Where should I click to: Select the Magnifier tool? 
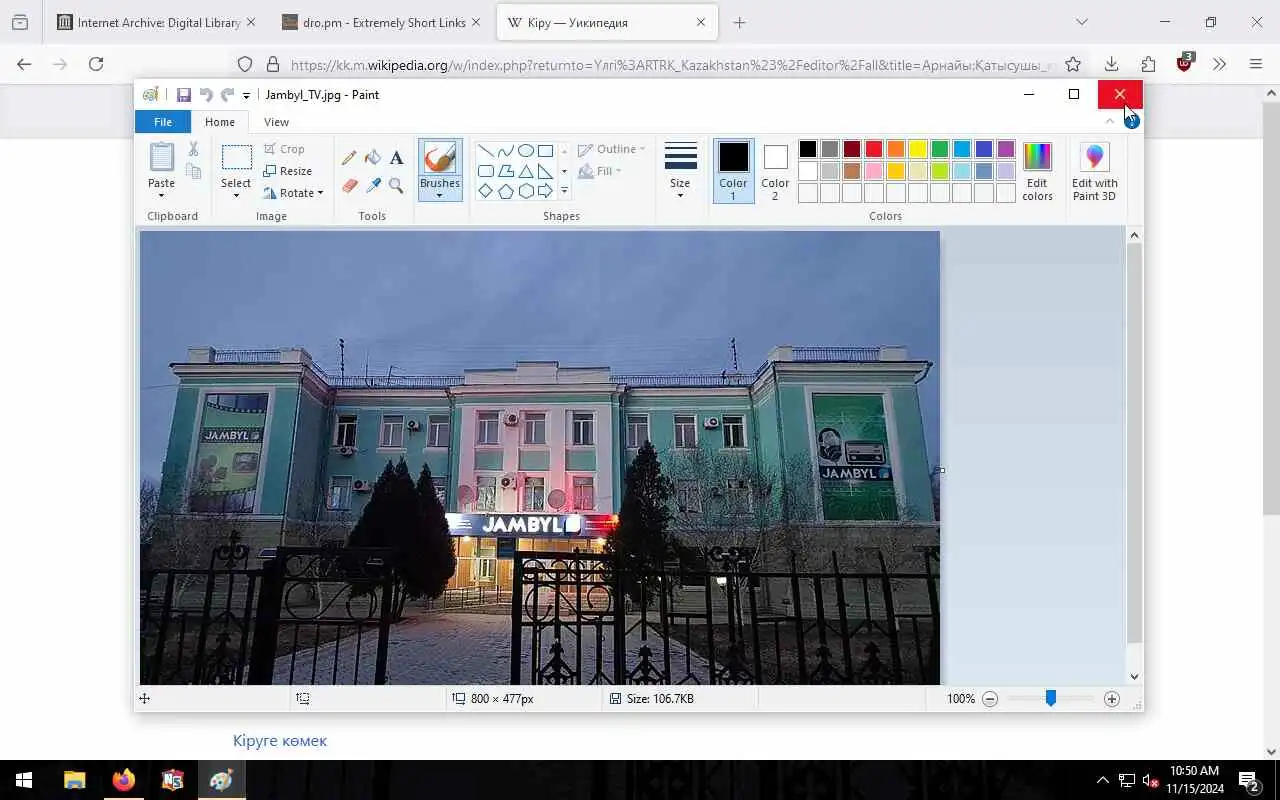click(x=396, y=186)
